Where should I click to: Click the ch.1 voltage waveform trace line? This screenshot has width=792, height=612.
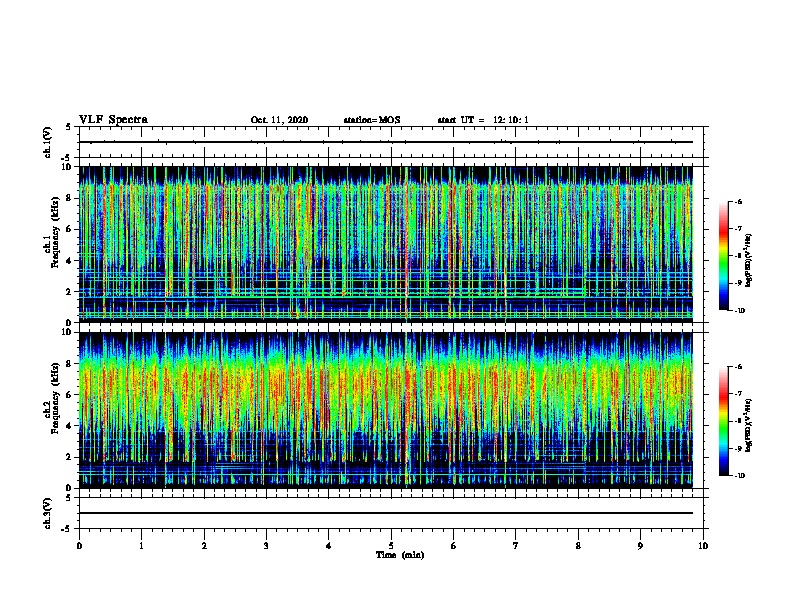click(x=386, y=142)
